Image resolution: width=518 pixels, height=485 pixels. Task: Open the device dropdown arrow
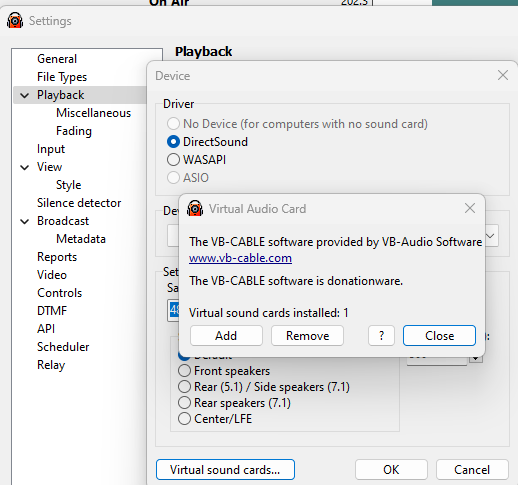coord(490,236)
